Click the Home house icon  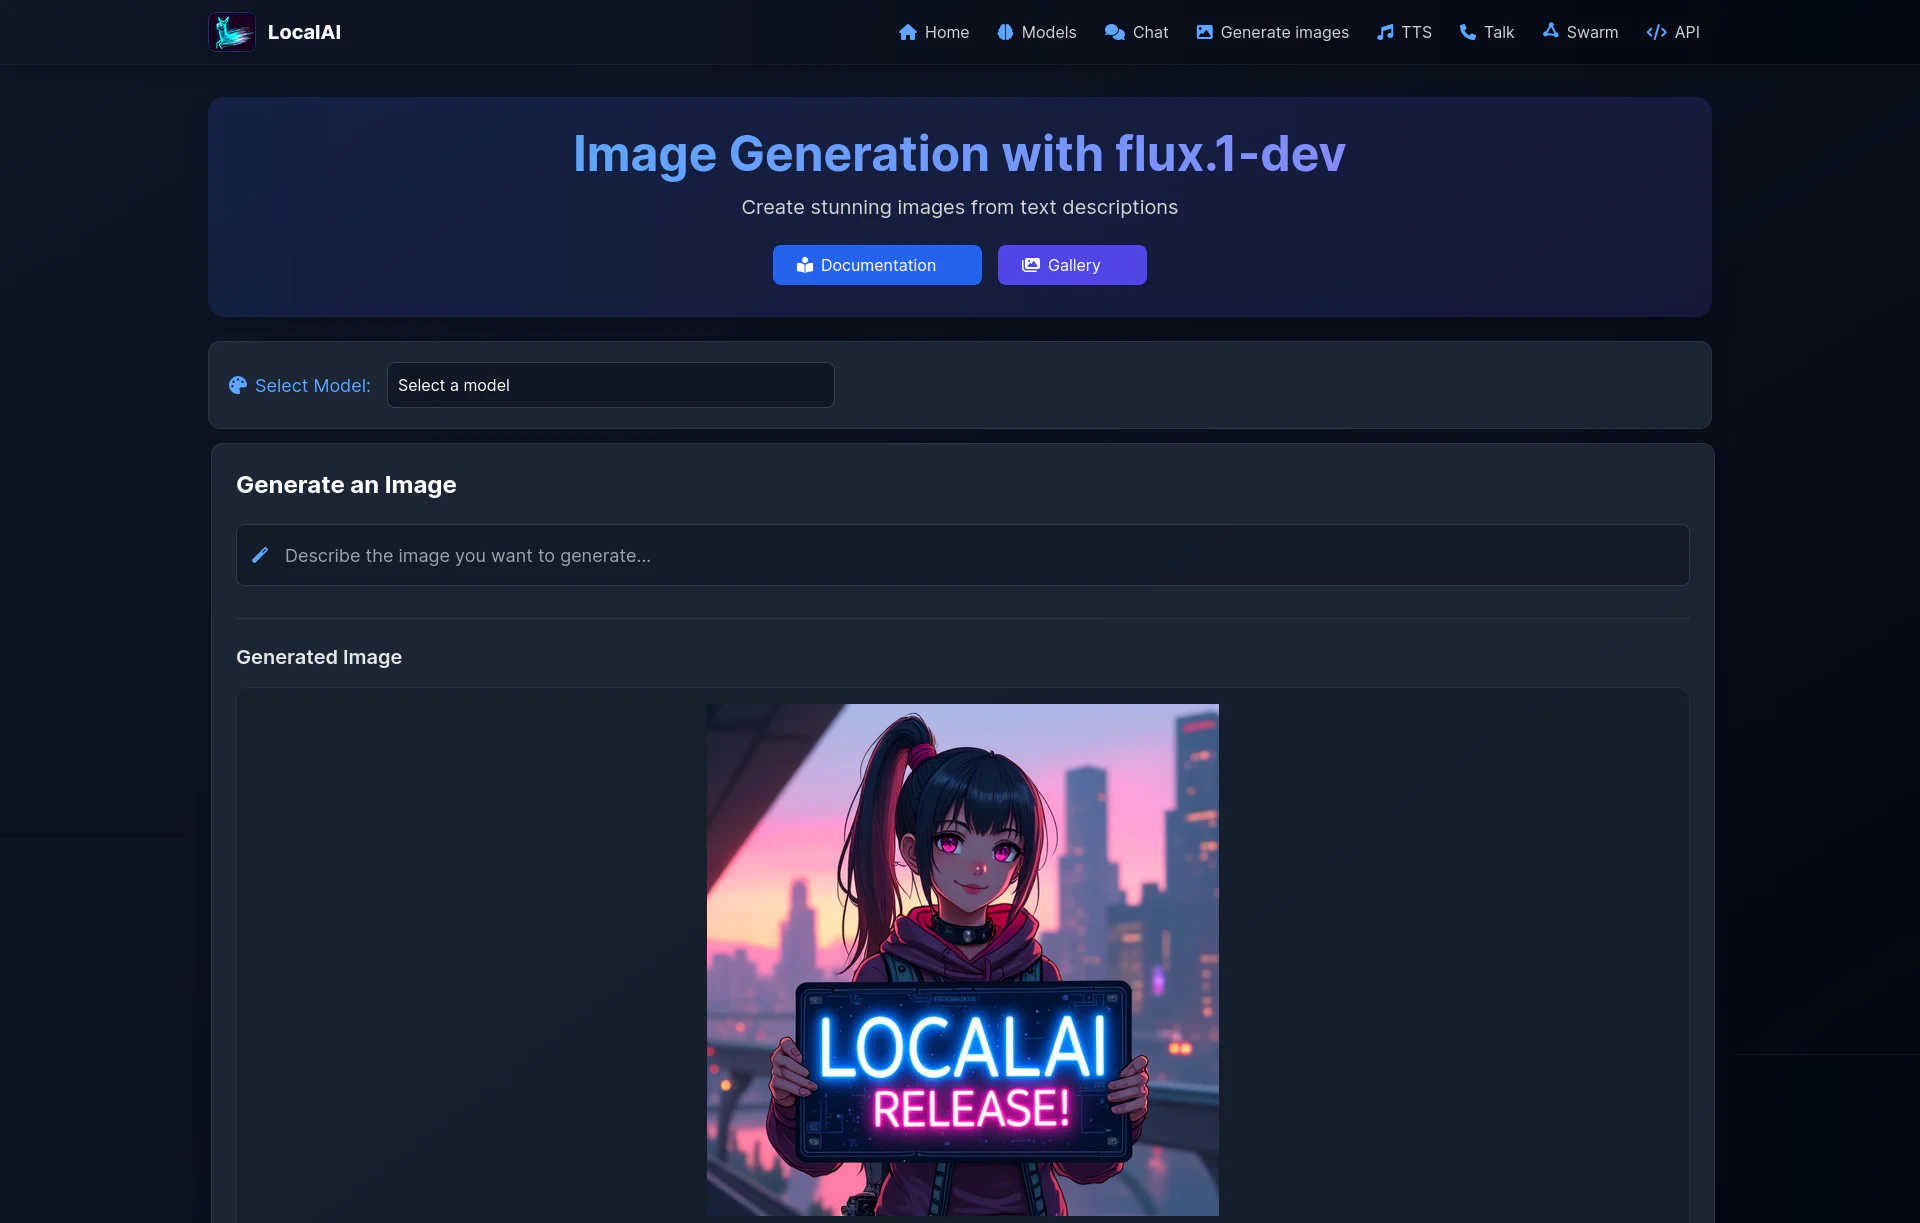(906, 32)
